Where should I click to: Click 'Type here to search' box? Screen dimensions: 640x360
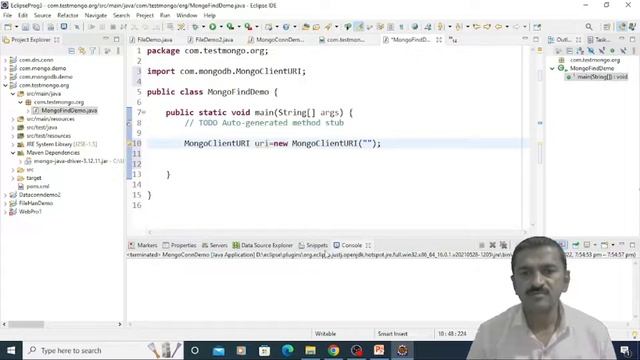click(103, 350)
